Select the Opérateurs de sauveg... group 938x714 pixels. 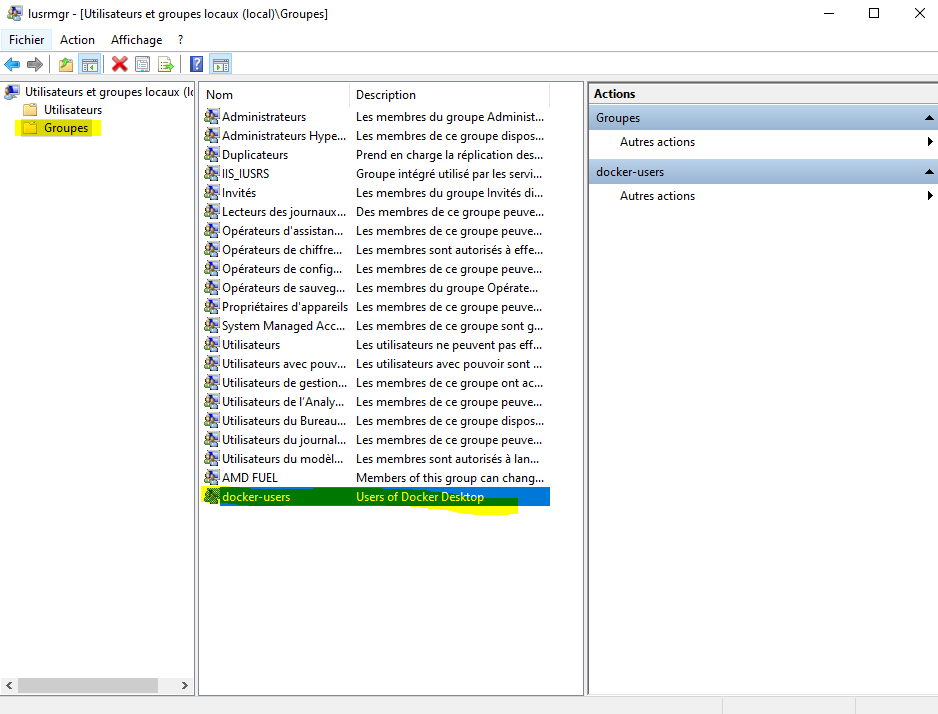coord(283,288)
